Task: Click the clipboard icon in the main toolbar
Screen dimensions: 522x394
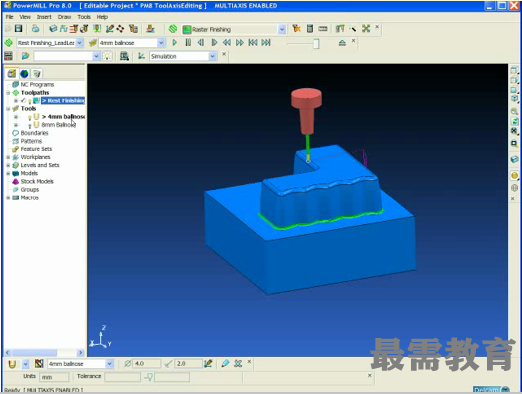Action: [133, 29]
